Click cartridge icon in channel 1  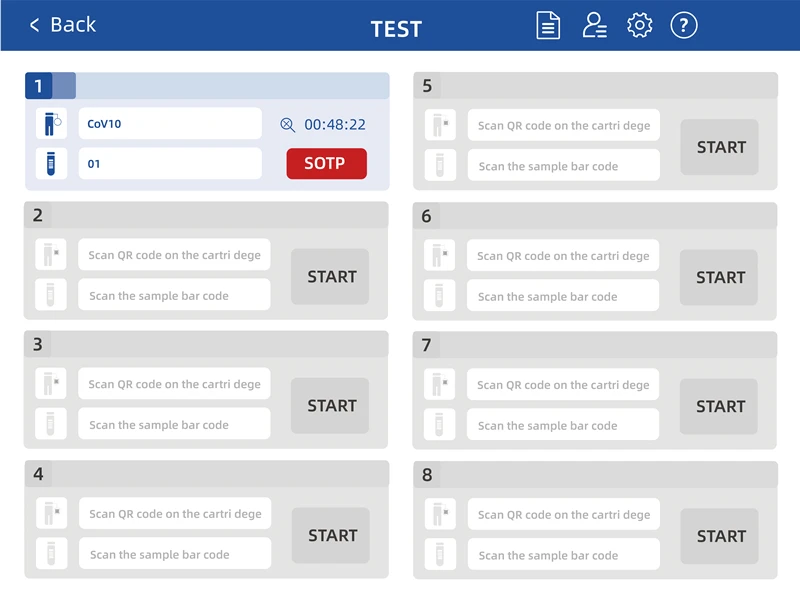(x=51, y=124)
